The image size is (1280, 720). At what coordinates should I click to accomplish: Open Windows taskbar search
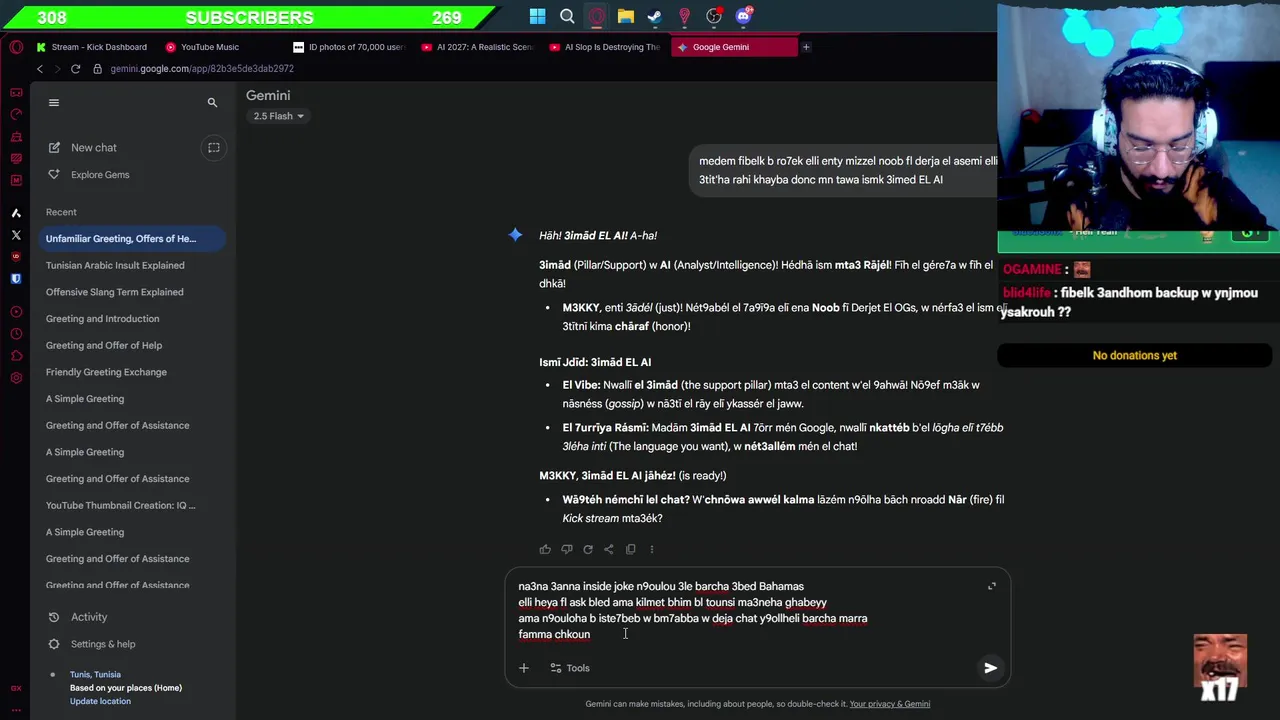coord(567,16)
